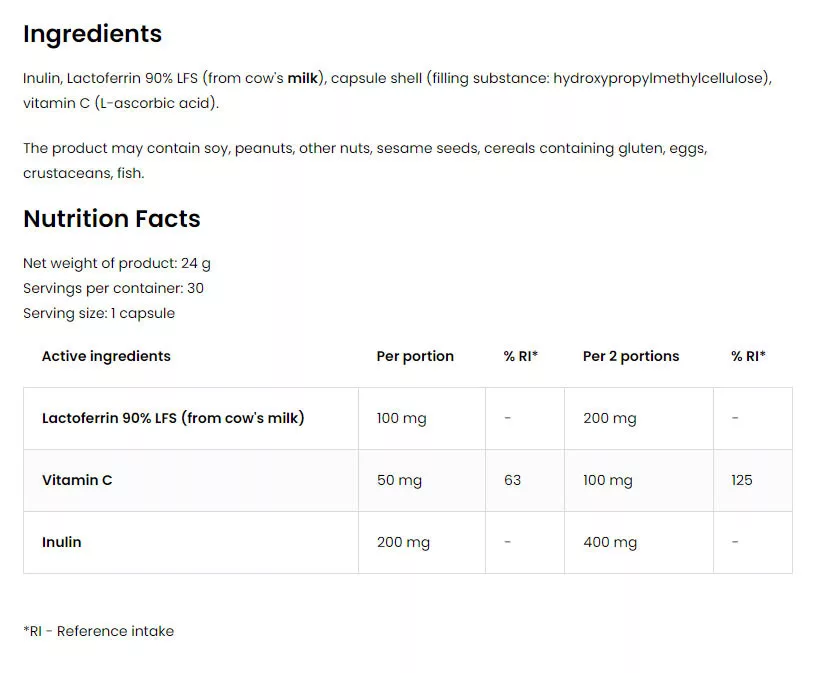The image size is (822, 673).
Task: Click the Vitamin C per-portion value of 50 mg
Action: [x=399, y=481]
